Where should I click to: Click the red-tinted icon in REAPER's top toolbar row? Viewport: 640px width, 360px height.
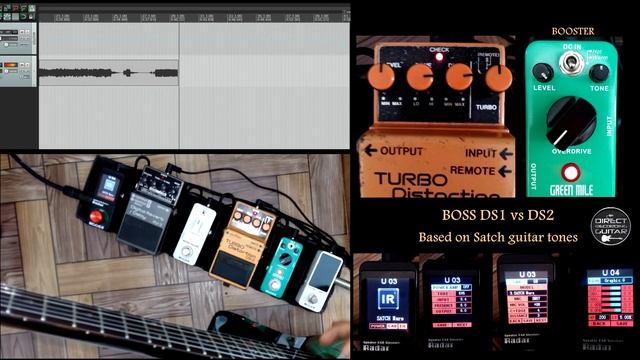[x=15, y=7]
